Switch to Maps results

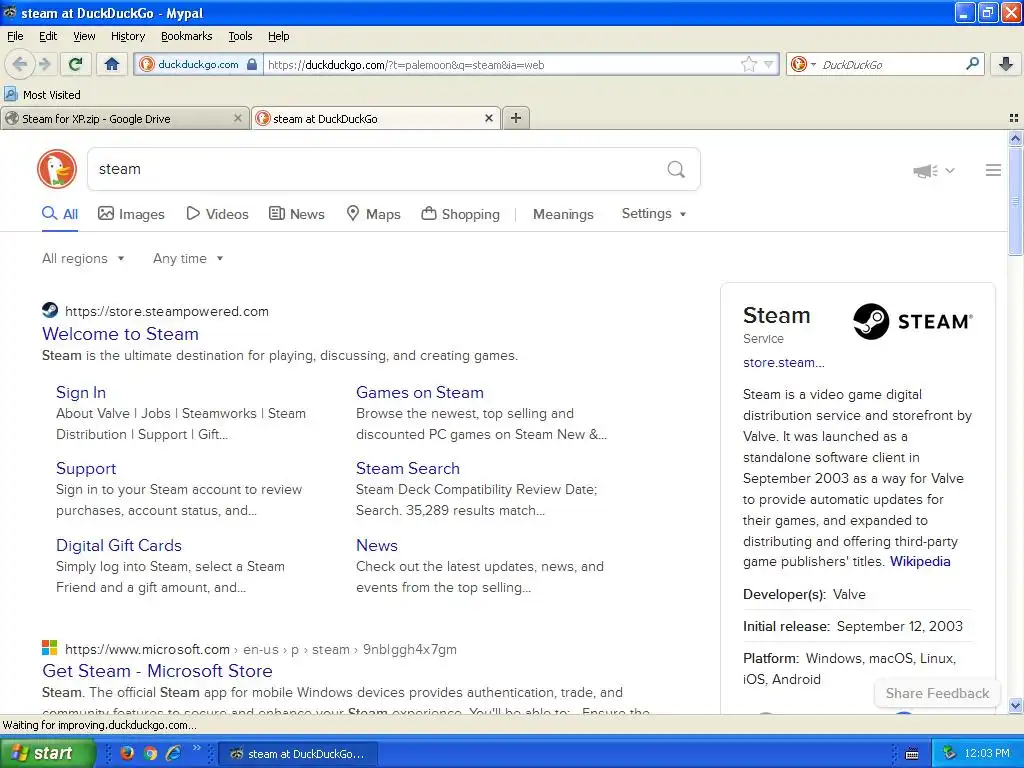coord(374,214)
